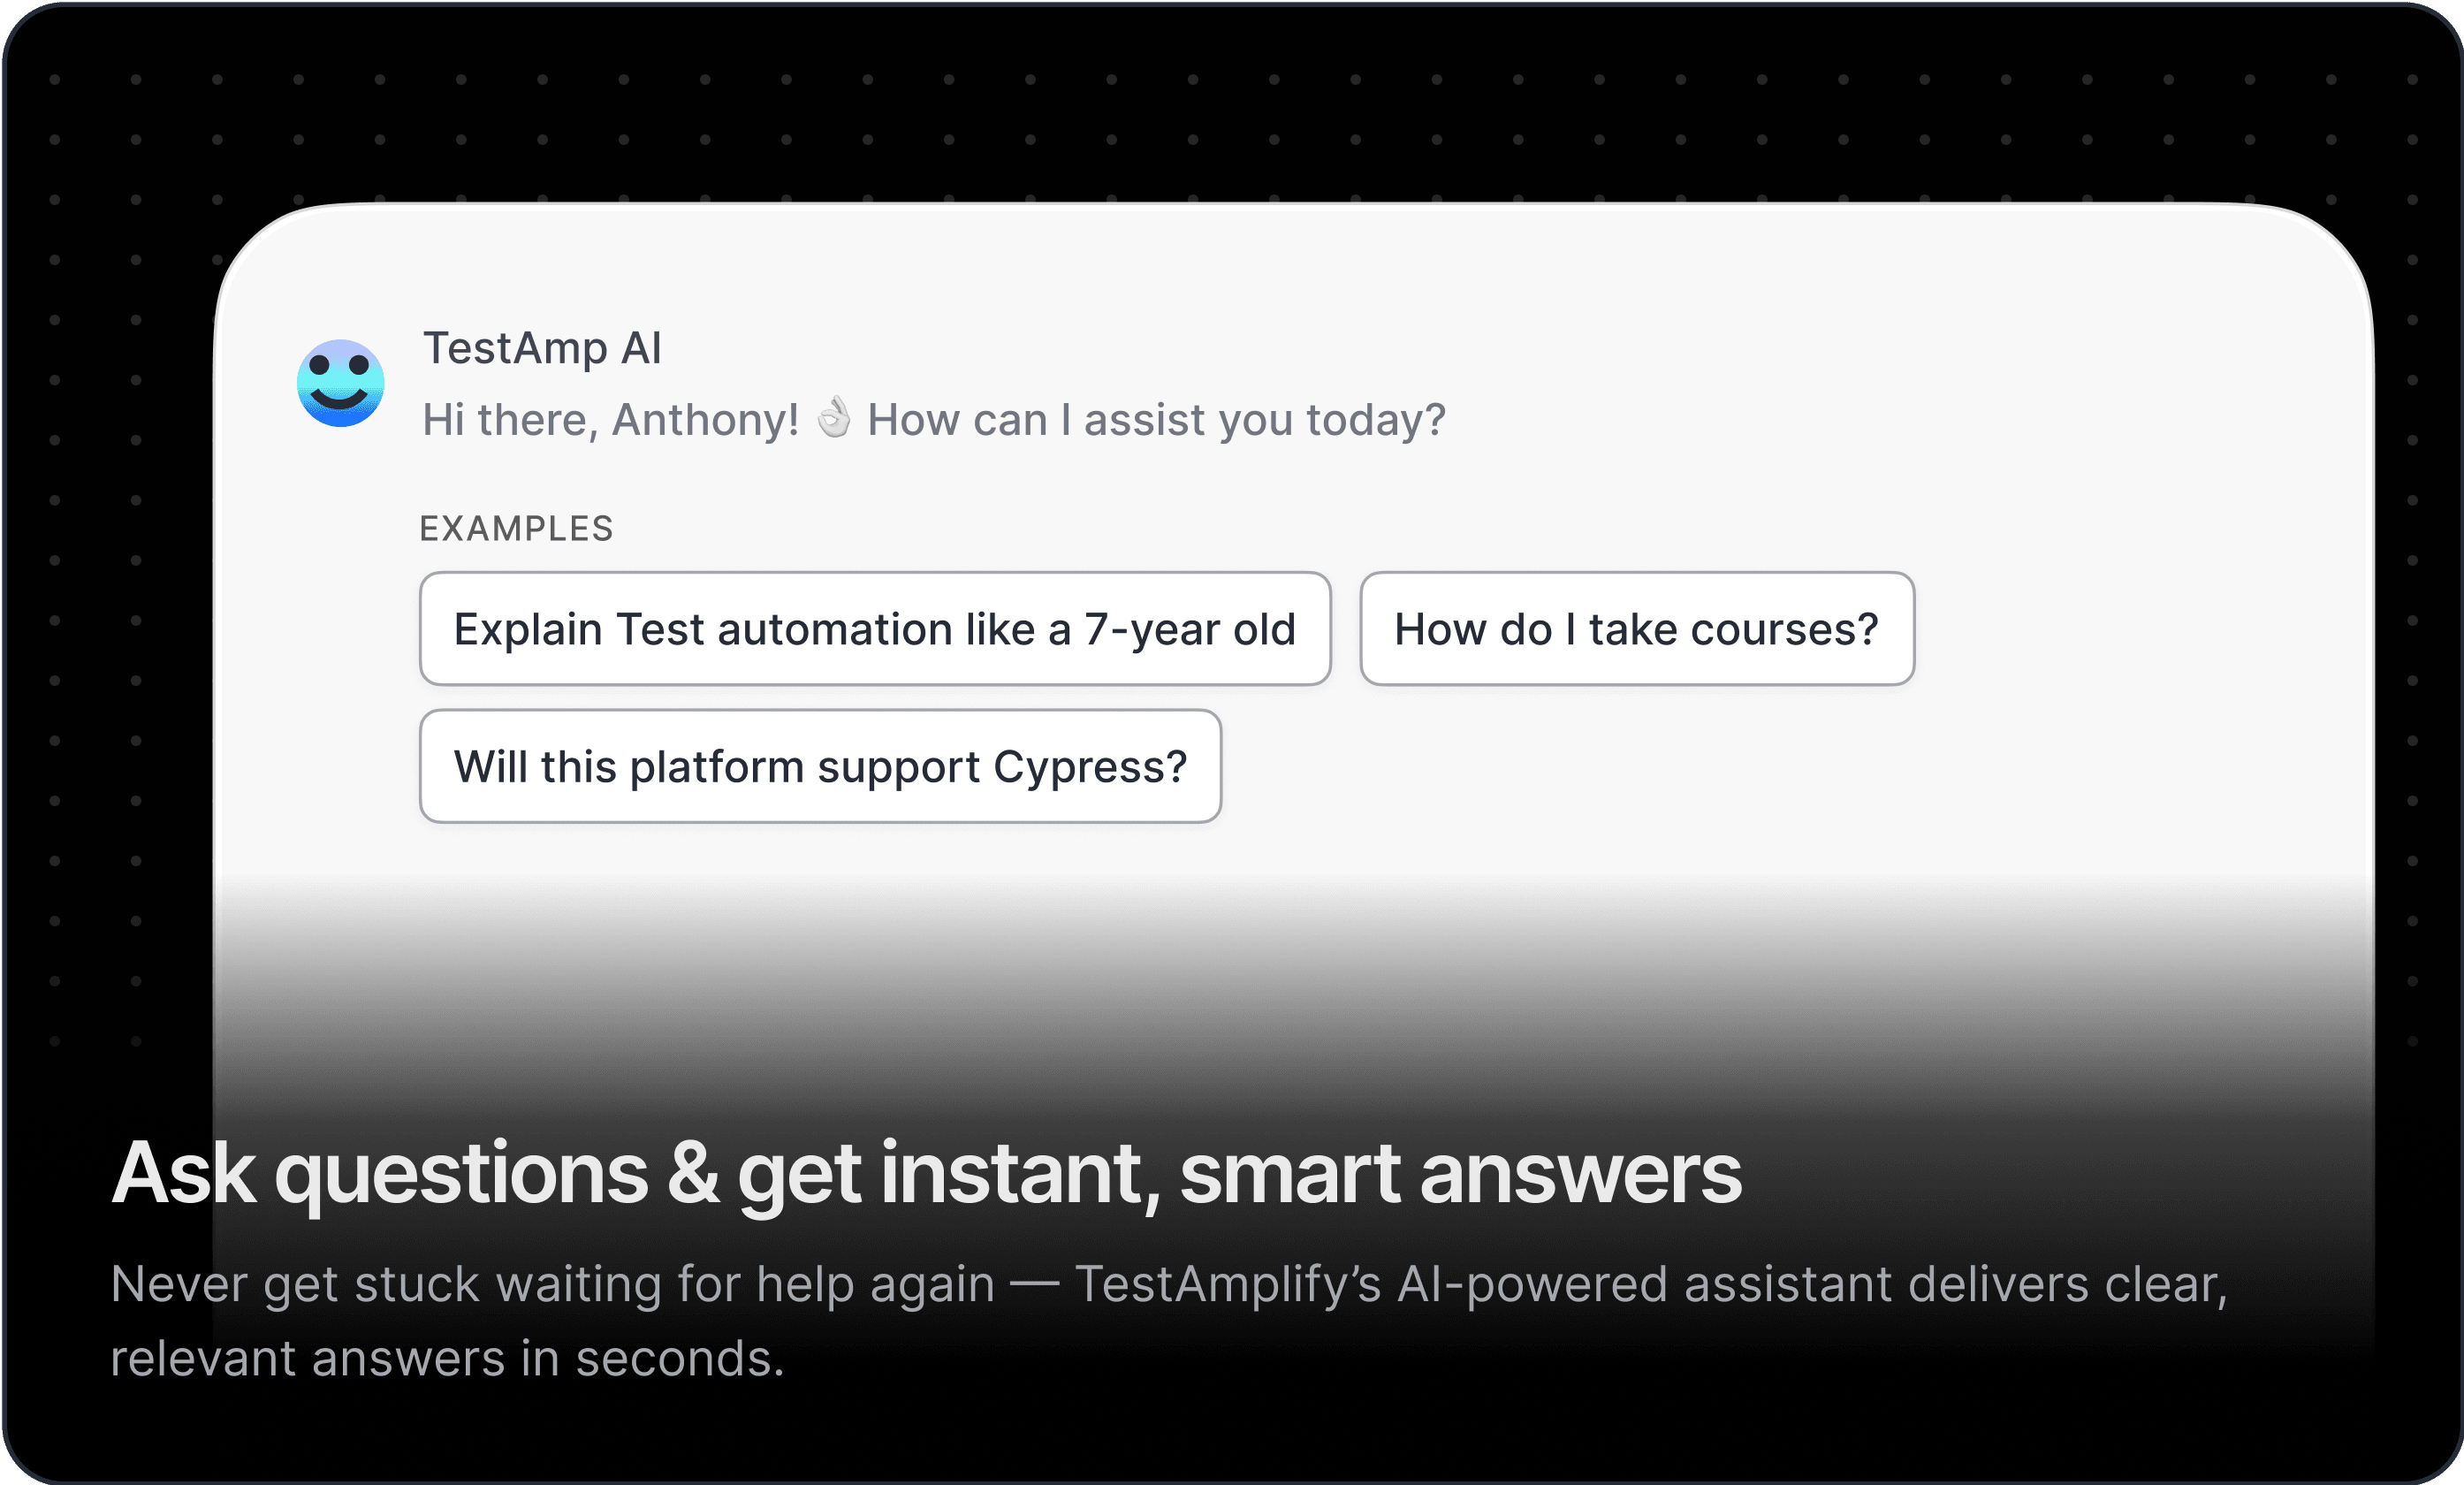Screen dimensions: 2464x1485
Task: Click the "EXAMPLES" section label
Action: 516,528
